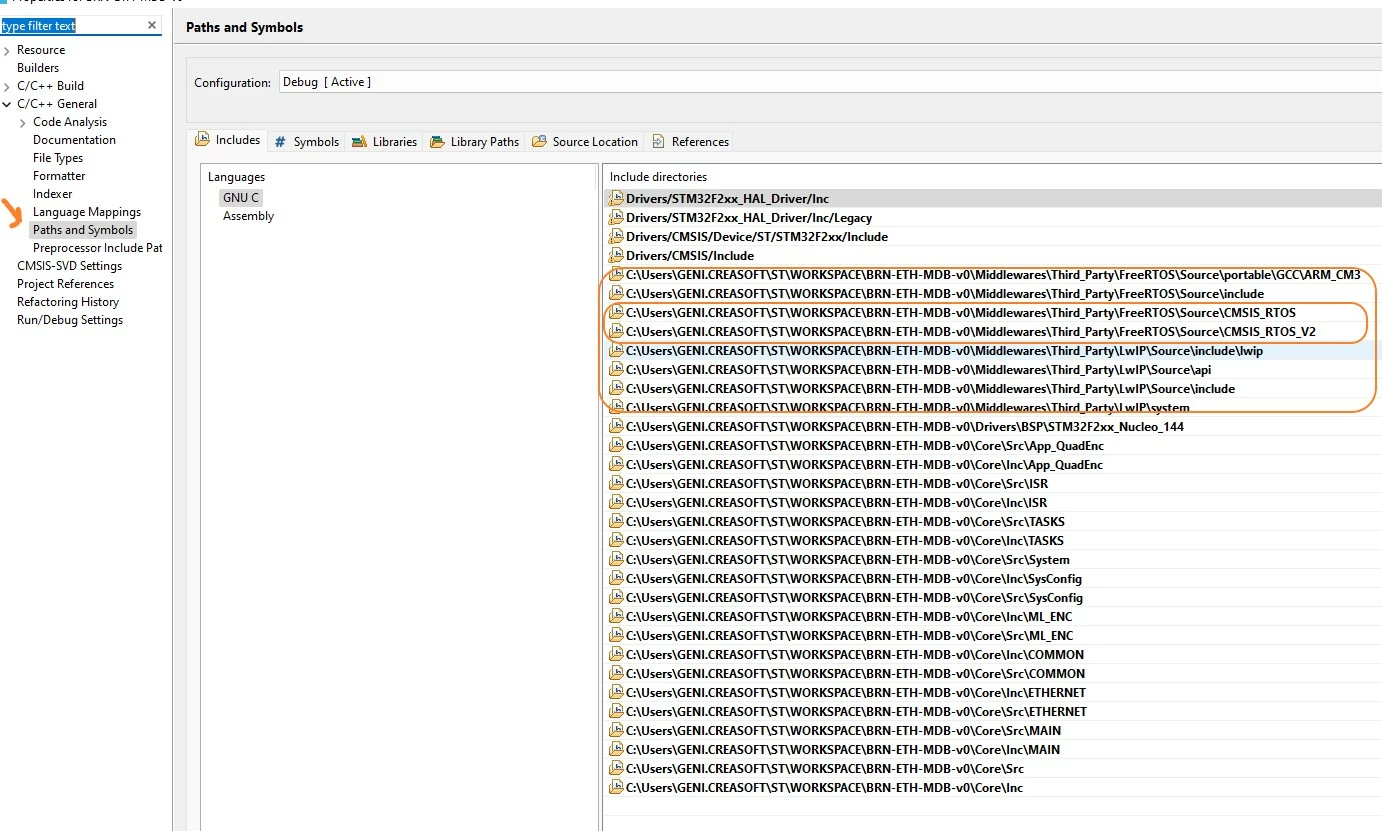Switch to the References tab
Viewport: 1382px width, 831px height.
coord(690,142)
